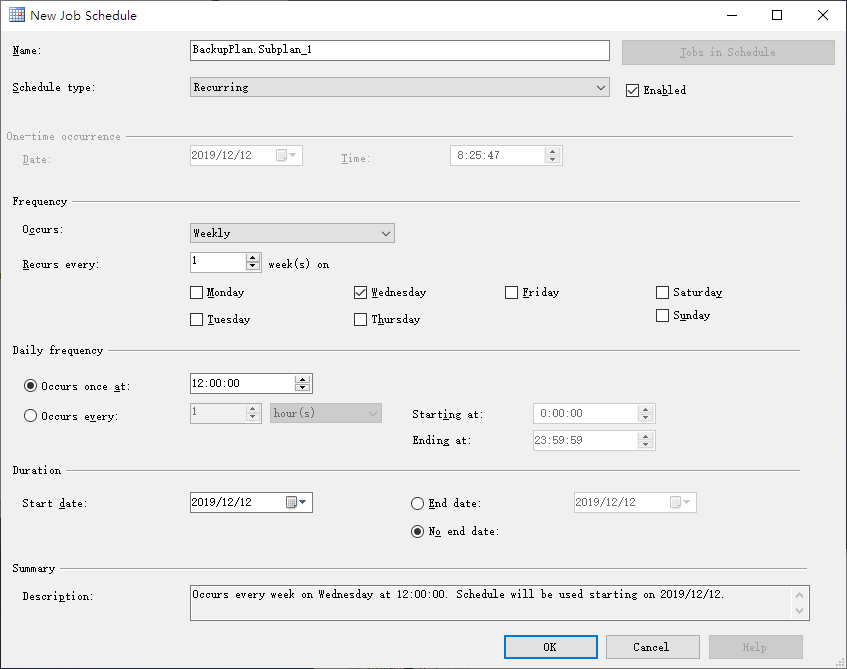Check the Friday checkbox
847x669 pixels.
pyautogui.click(x=512, y=292)
